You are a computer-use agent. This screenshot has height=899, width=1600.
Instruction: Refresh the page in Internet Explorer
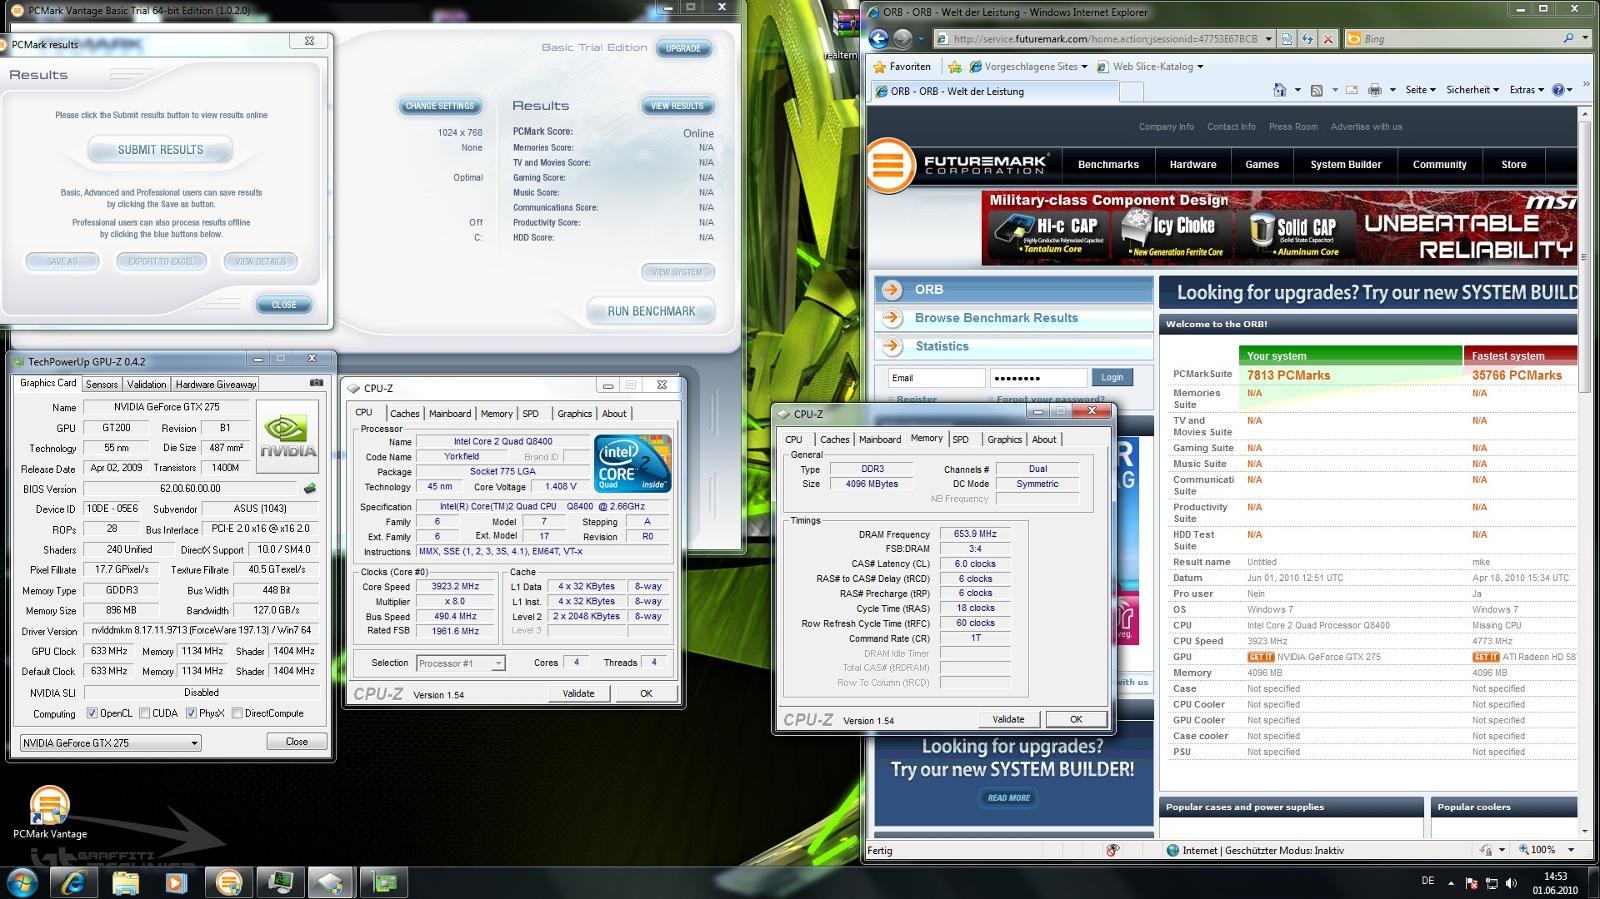(1308, 39)
